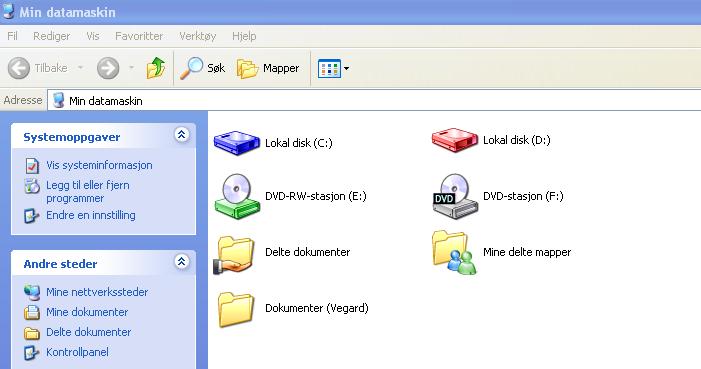Screen dimensions: 701x369
Task: Open the Rediger menu
Action: click(51, 36)
